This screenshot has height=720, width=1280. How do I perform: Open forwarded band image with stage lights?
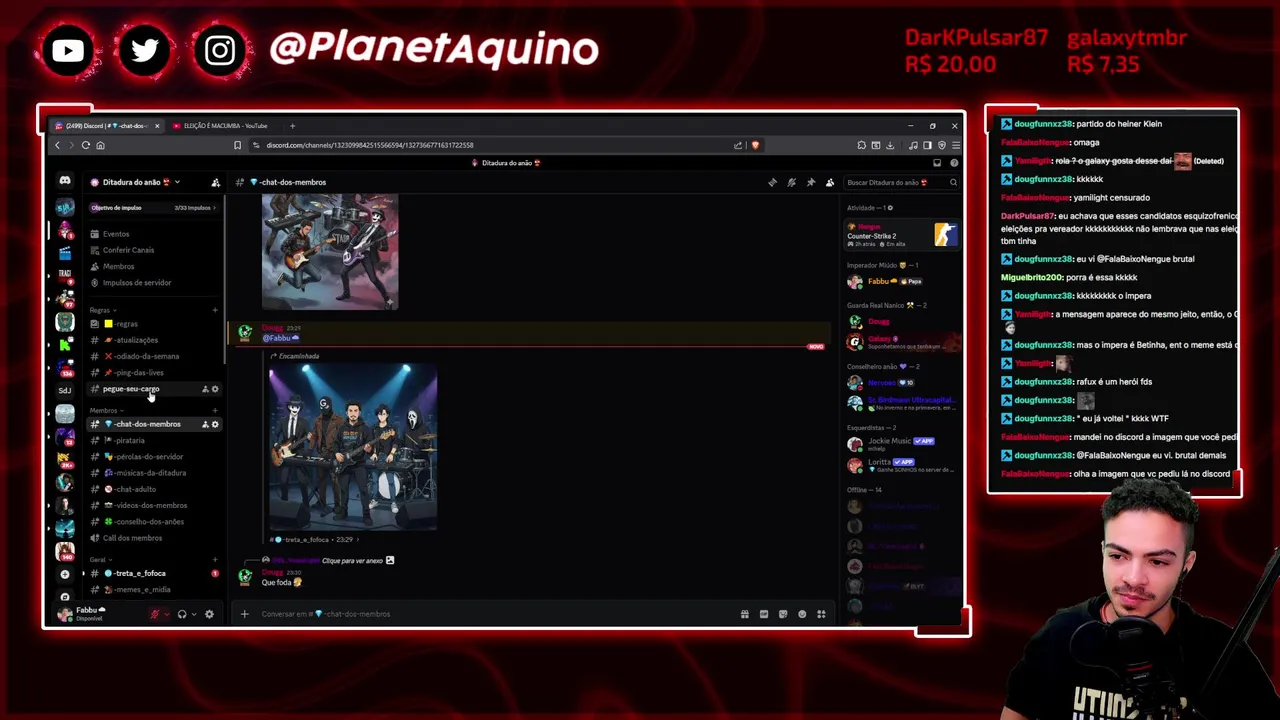pos(353,447)
